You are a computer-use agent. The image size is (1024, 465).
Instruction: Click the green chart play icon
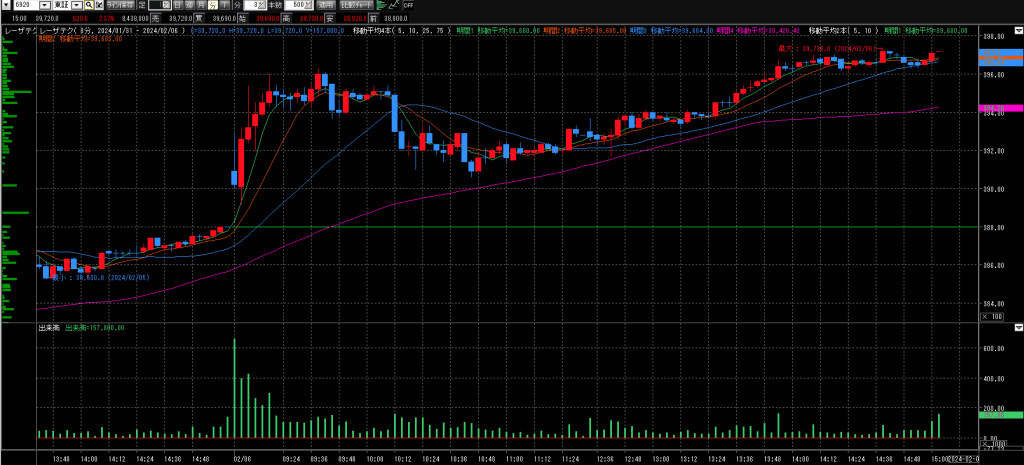(380, 5)
